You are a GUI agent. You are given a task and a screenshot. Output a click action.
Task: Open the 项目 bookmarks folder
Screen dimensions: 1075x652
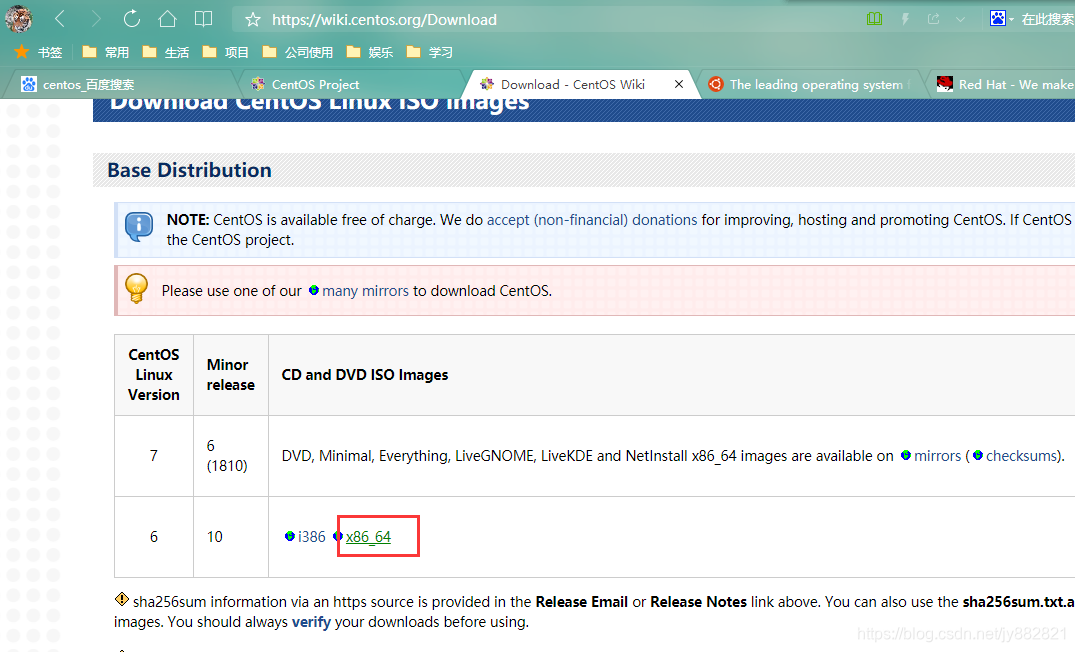(x=225, y=52)
